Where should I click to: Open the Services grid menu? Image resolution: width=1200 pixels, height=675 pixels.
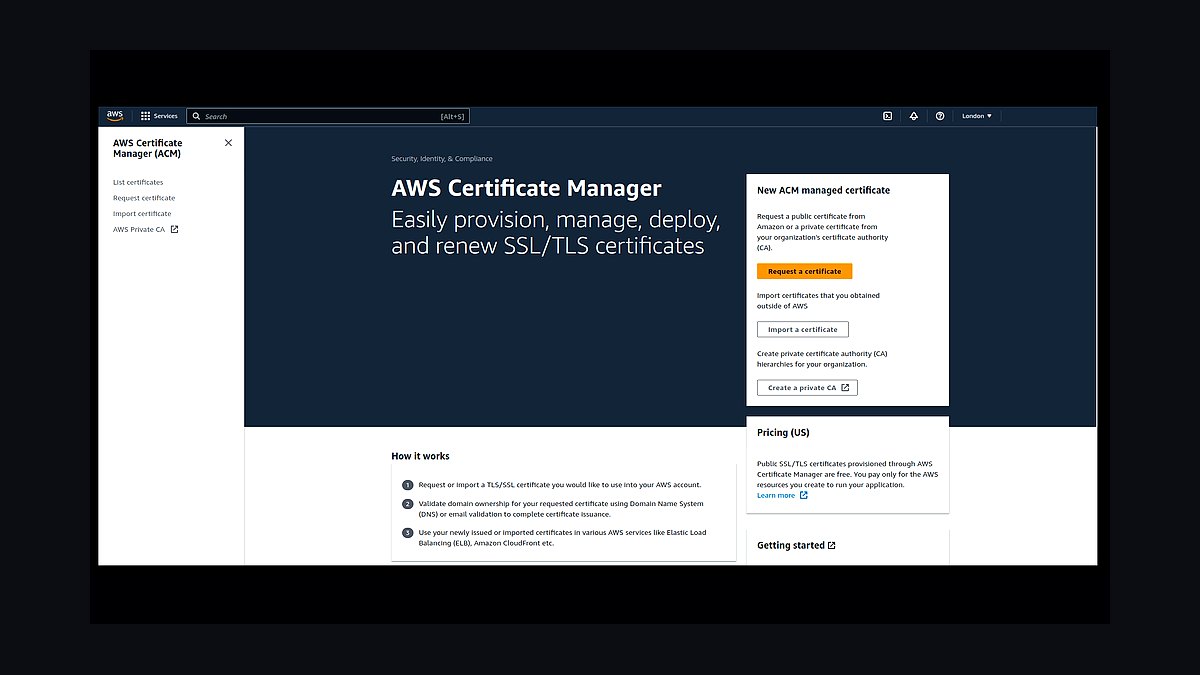pyautogui.click(x=159, y=116)
